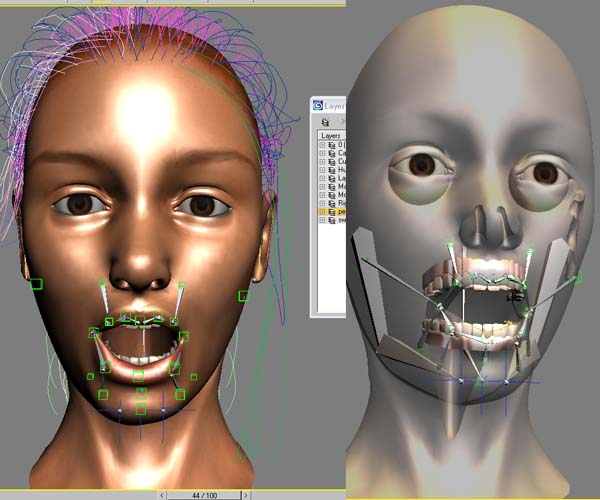Expand the layer starting with 'Cu'
Viewport: 600px width, 500px height.
[x=322, y=162]
